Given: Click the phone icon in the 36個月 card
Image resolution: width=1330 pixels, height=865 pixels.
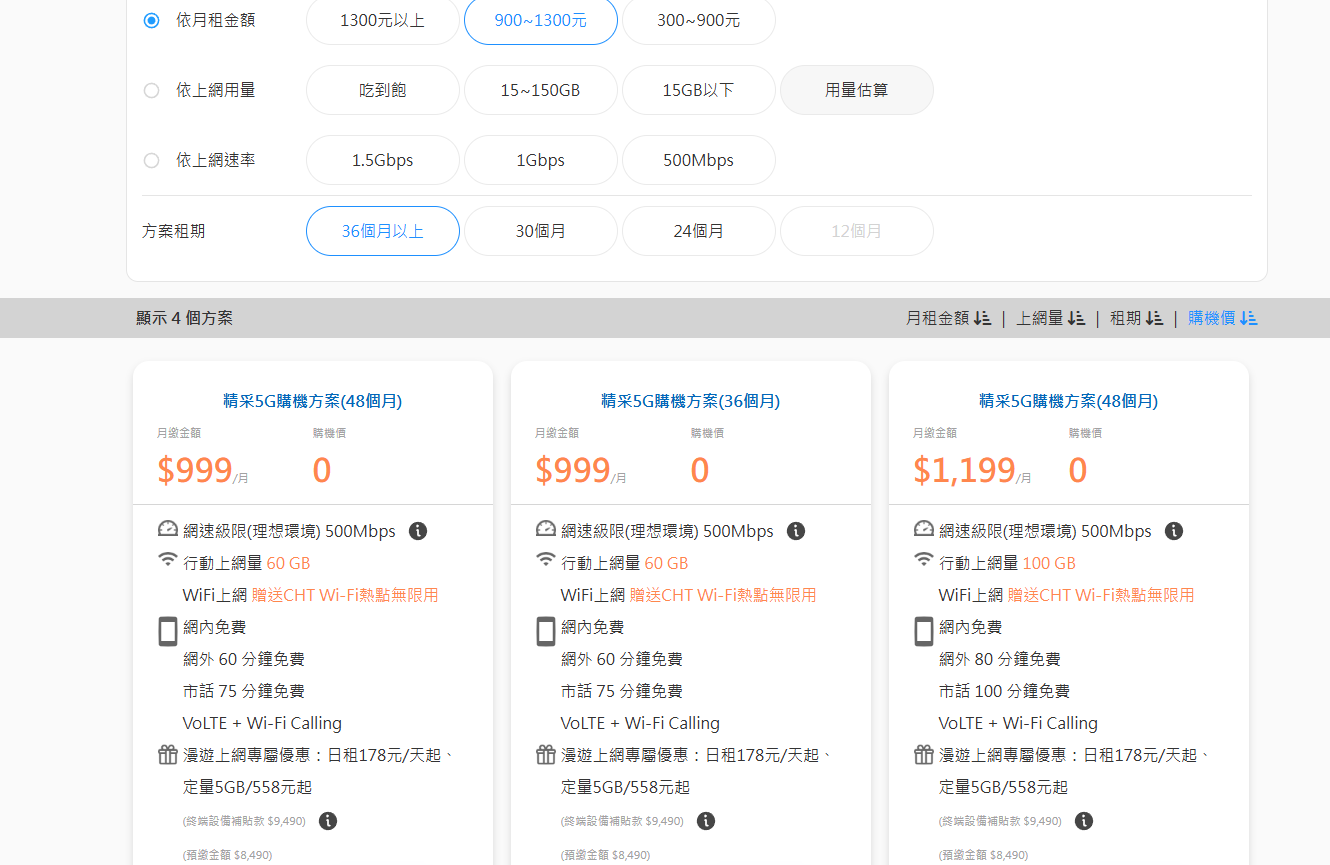Looking at the screenshot, I should pyautogui.click(x=546, y=631).
